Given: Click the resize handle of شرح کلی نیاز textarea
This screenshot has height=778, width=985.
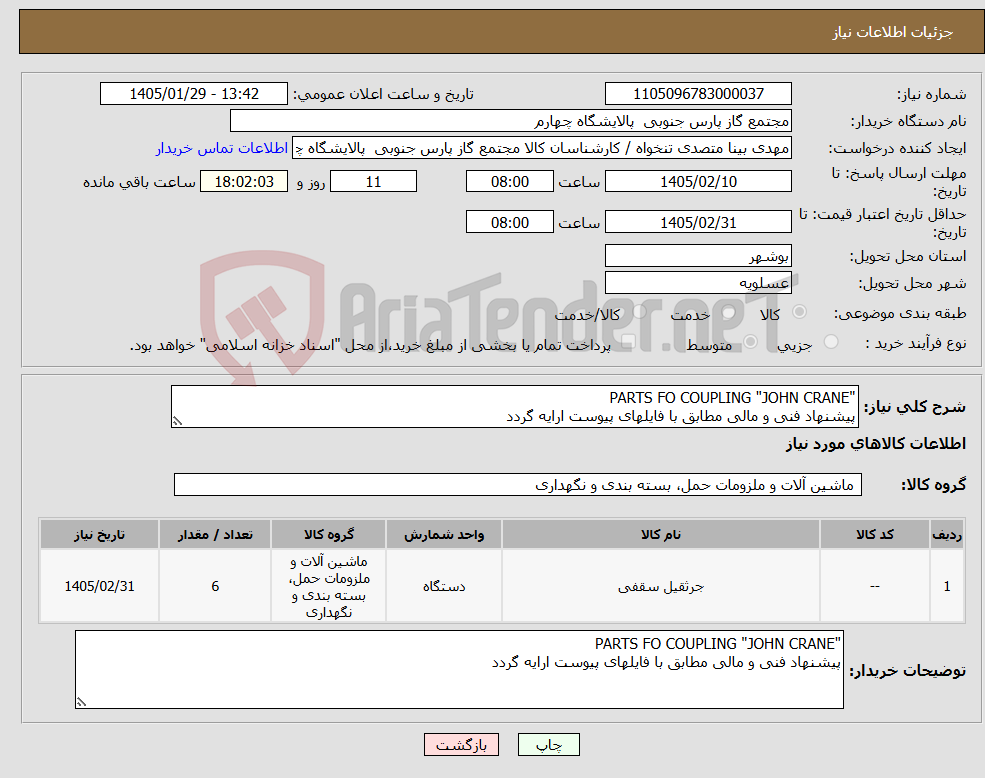Looking at the screenshot, I should coord(177,422).
